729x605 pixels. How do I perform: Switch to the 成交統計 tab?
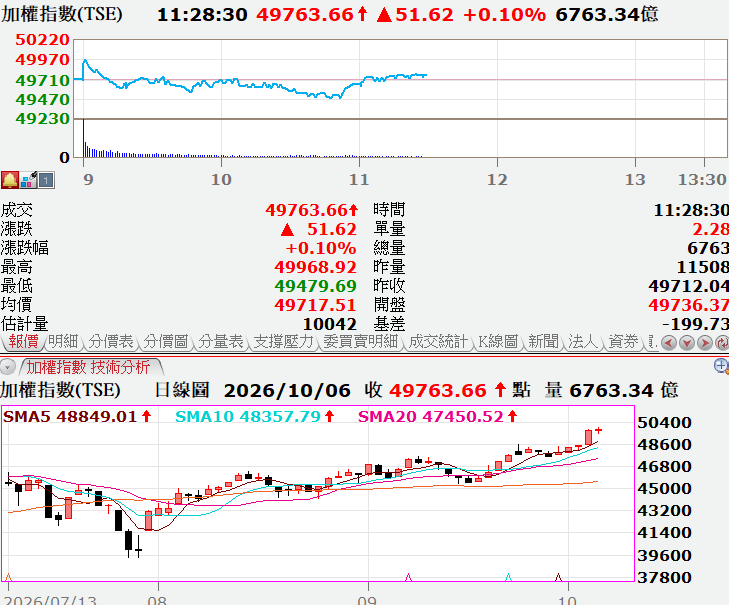coord(438,342)
